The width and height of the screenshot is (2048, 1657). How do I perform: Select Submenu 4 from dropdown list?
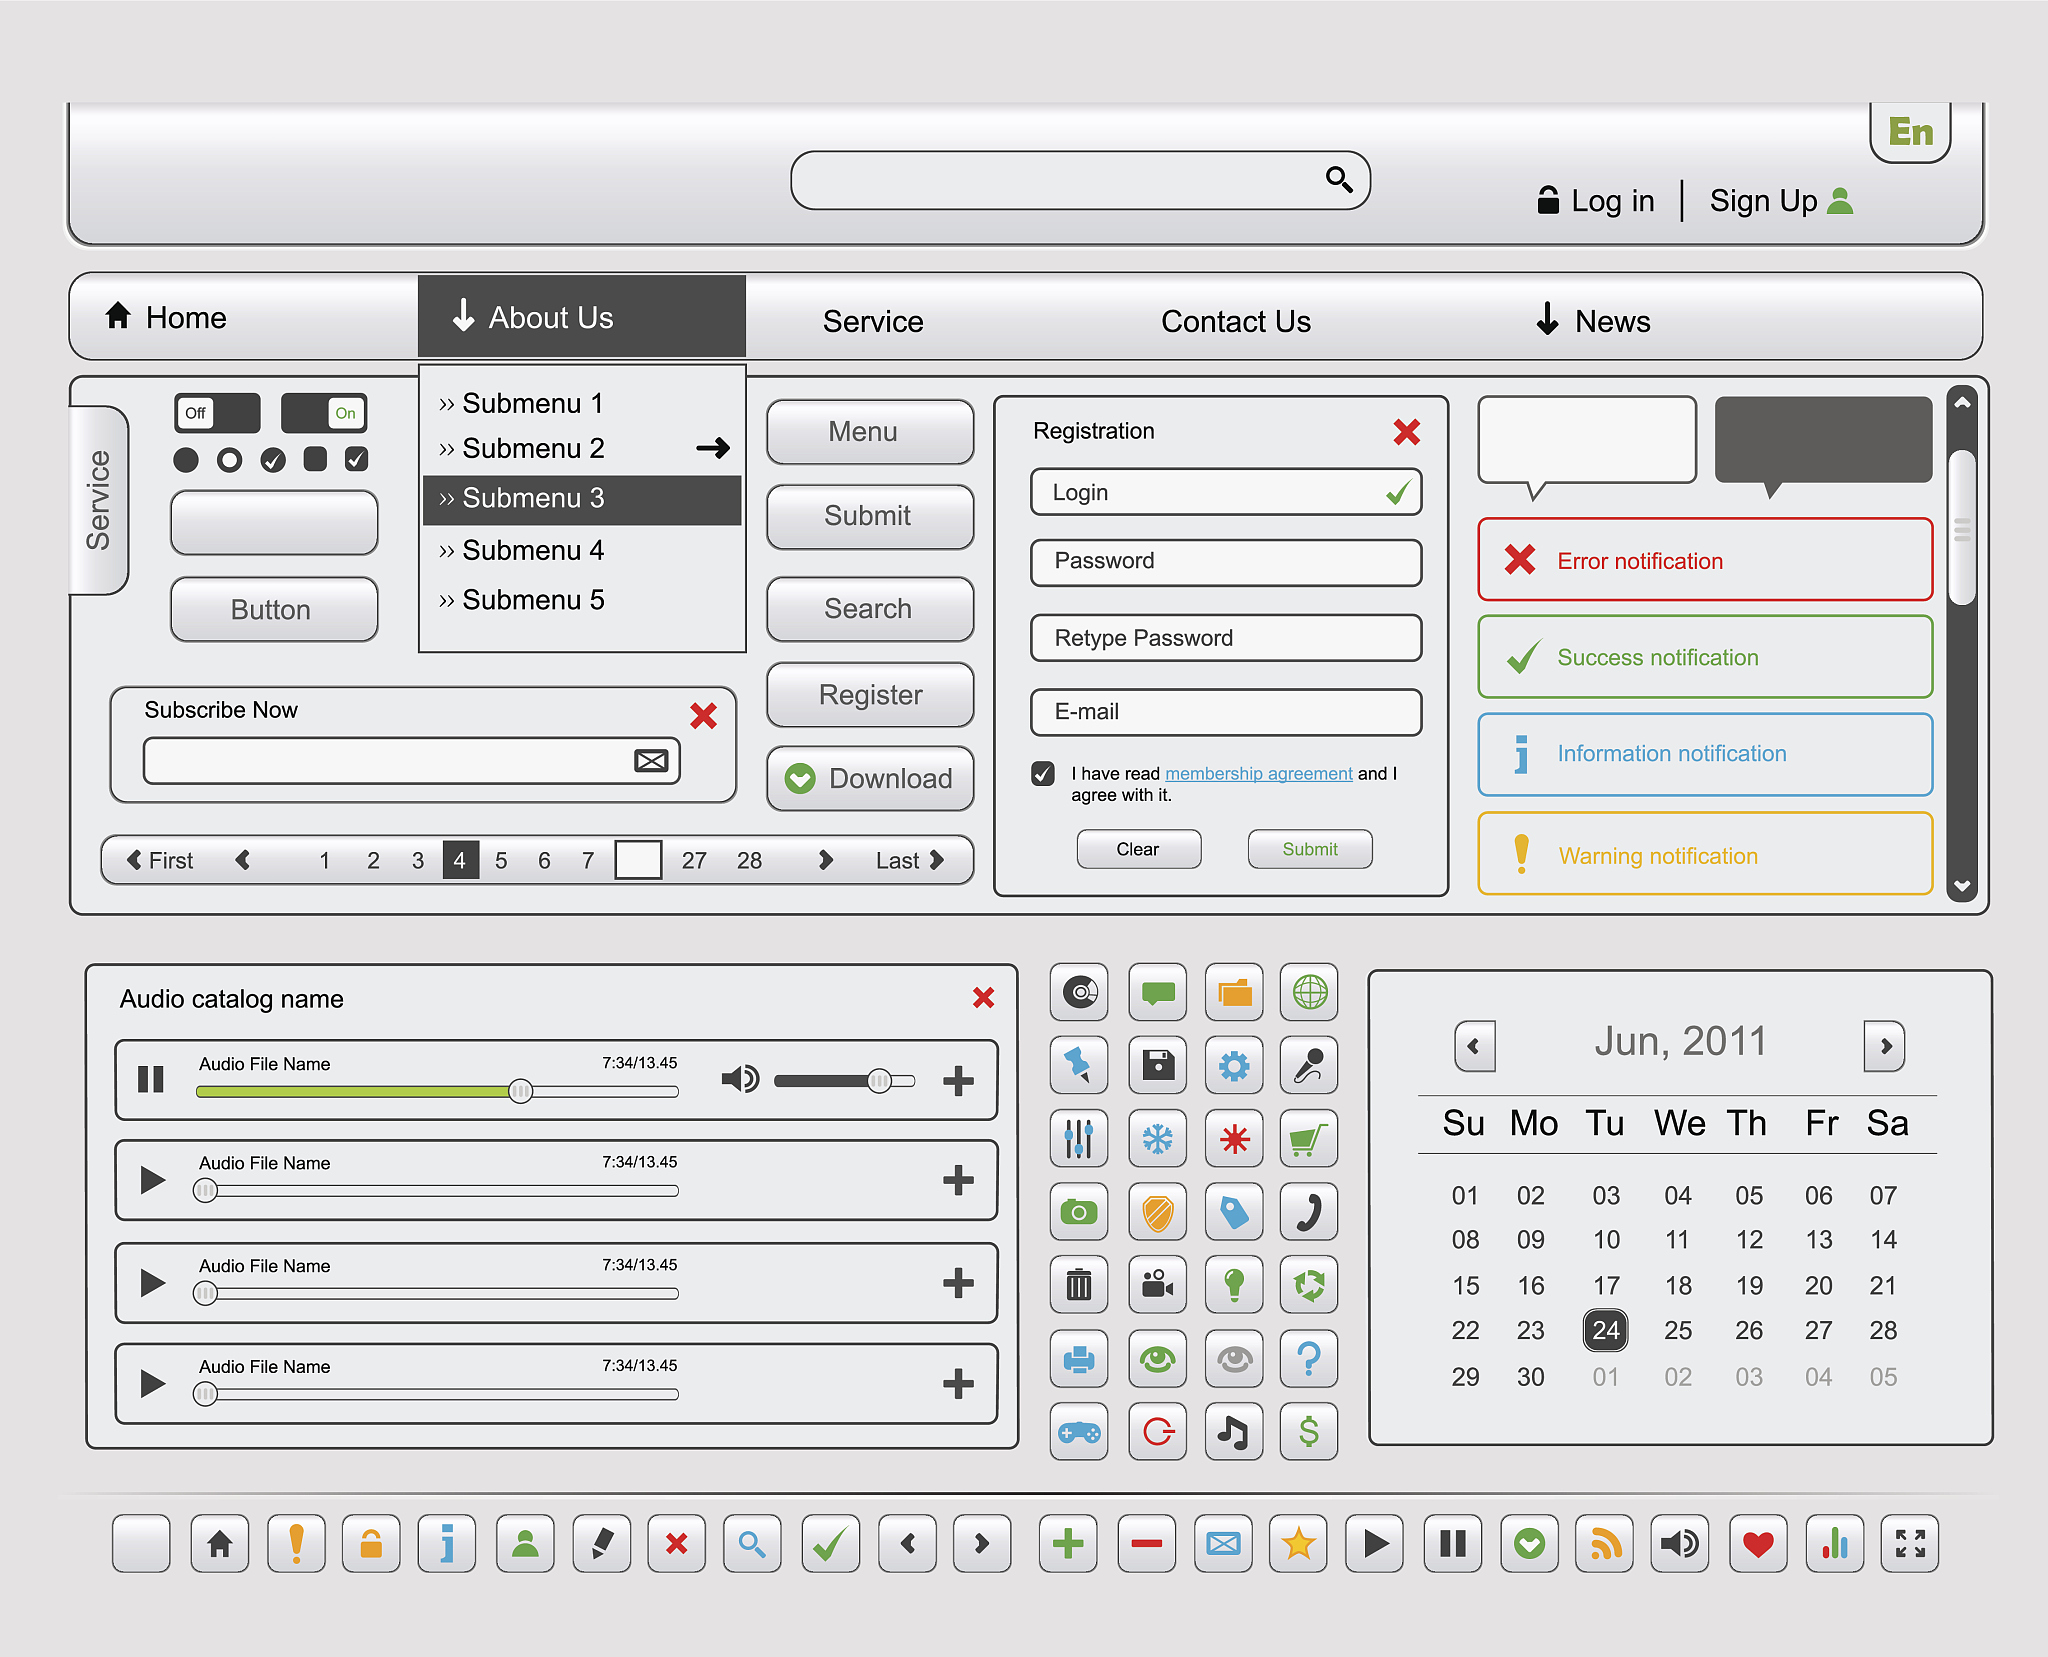(533, 550)
